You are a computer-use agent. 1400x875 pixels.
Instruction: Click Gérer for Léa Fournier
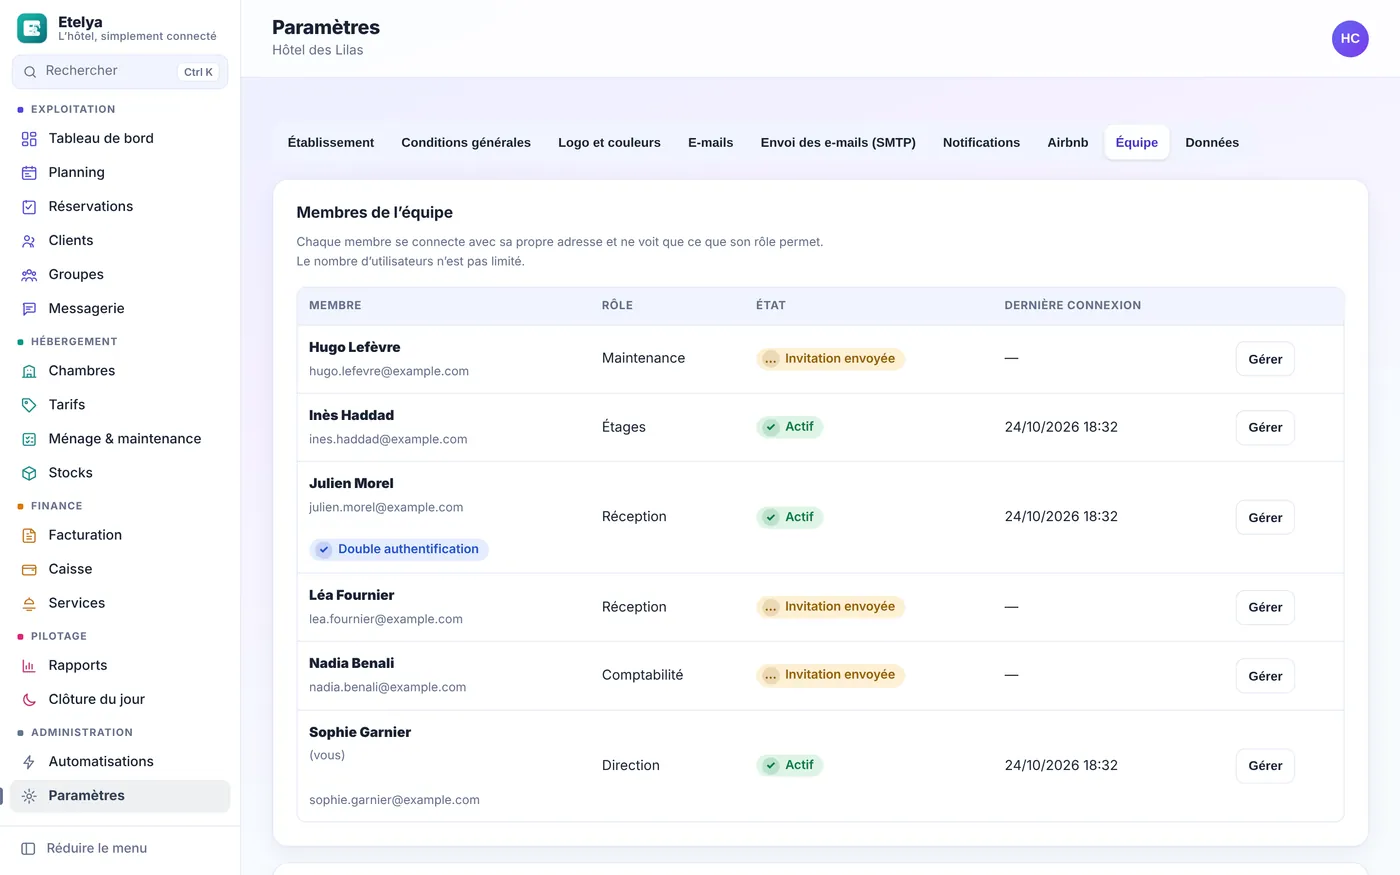pos(1265,607)
